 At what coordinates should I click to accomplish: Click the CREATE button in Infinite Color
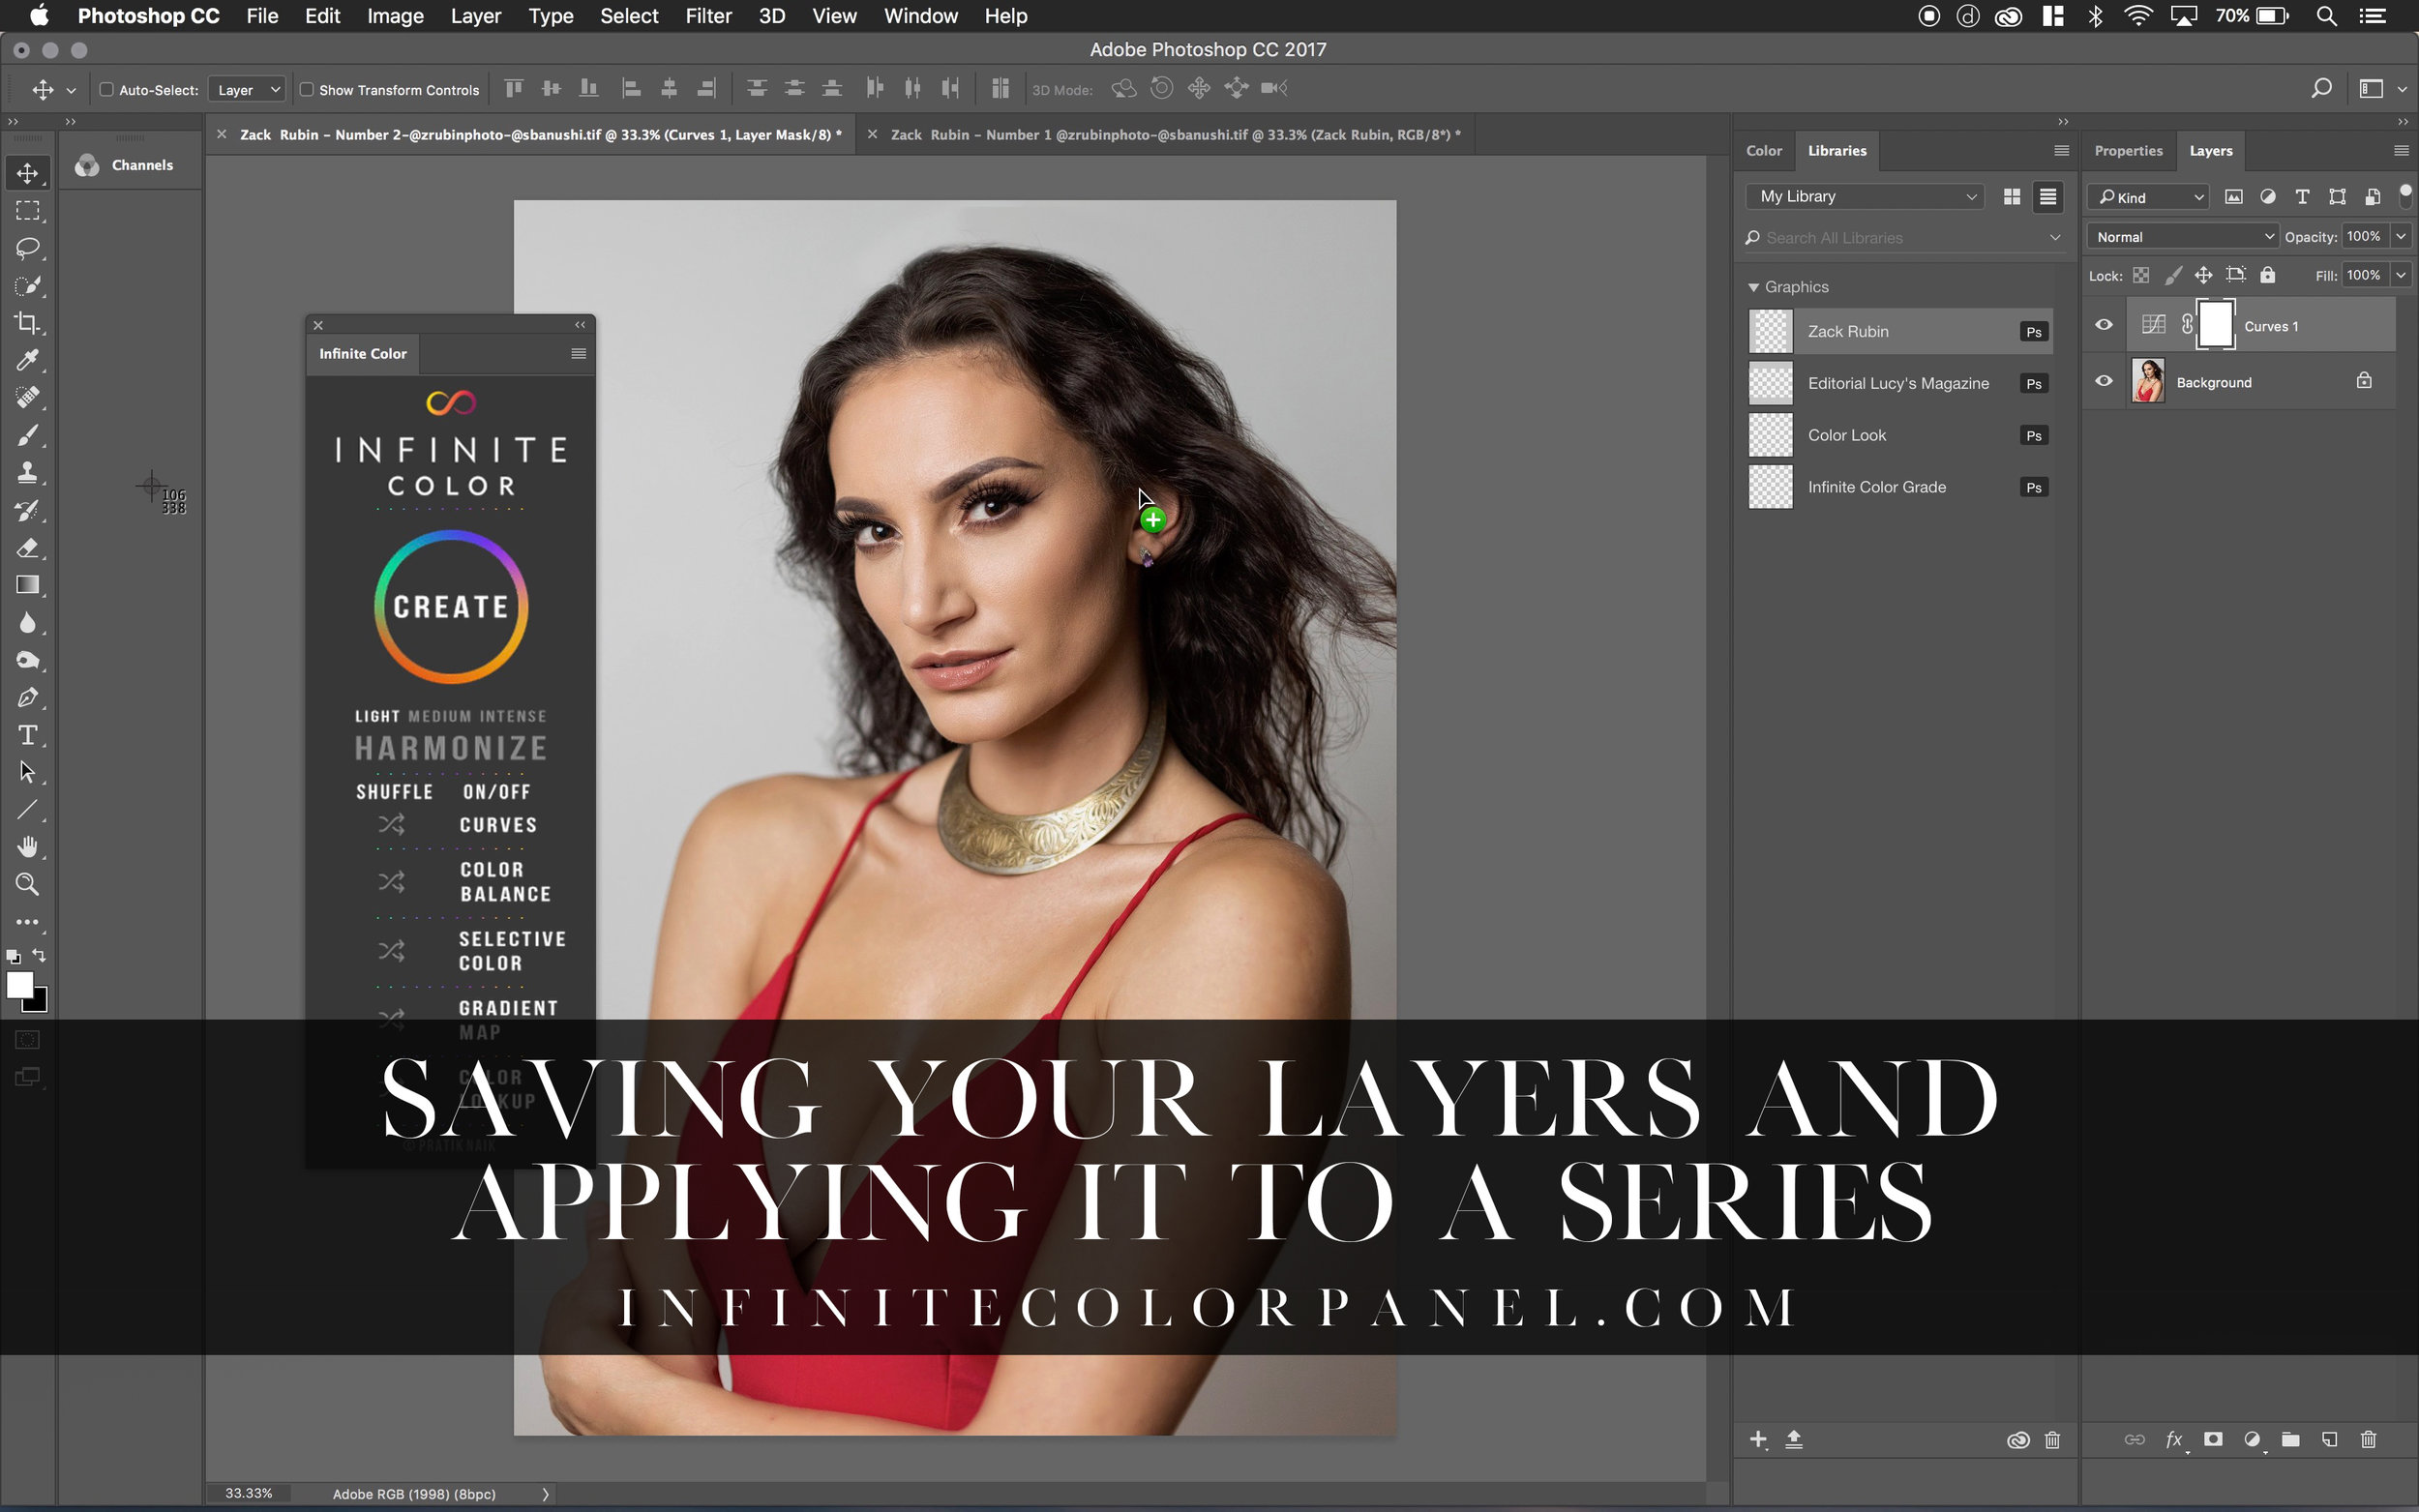[451, 607]
